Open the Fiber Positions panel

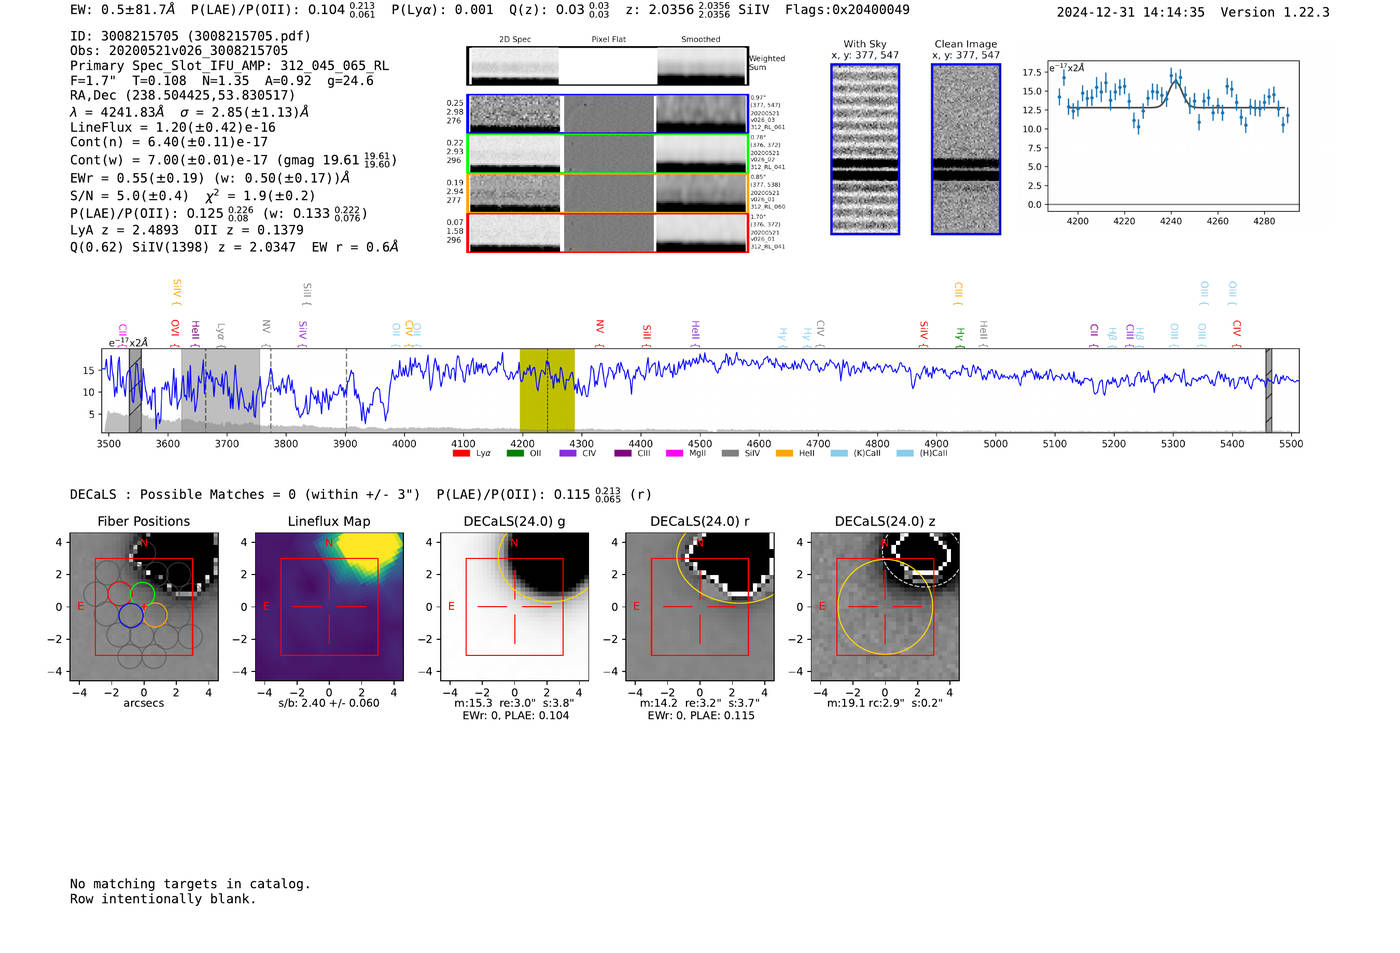144,607
